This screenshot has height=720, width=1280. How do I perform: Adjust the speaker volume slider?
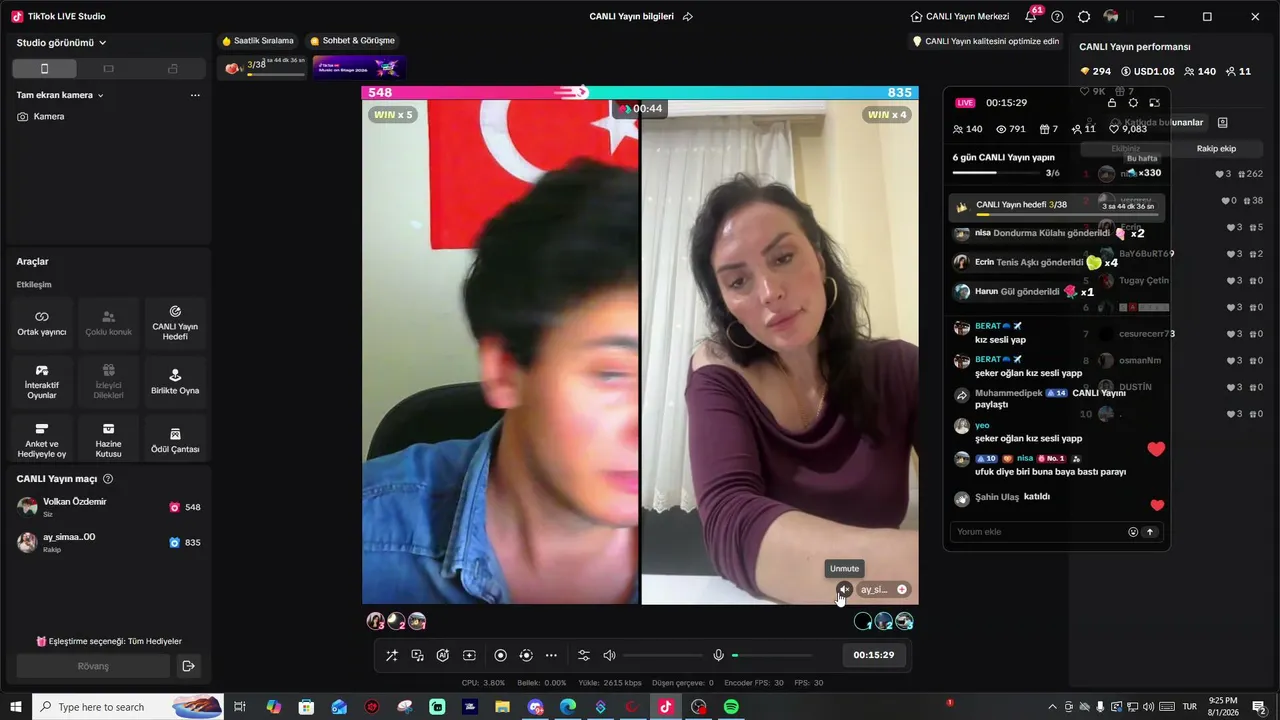[x=662, y=655]
